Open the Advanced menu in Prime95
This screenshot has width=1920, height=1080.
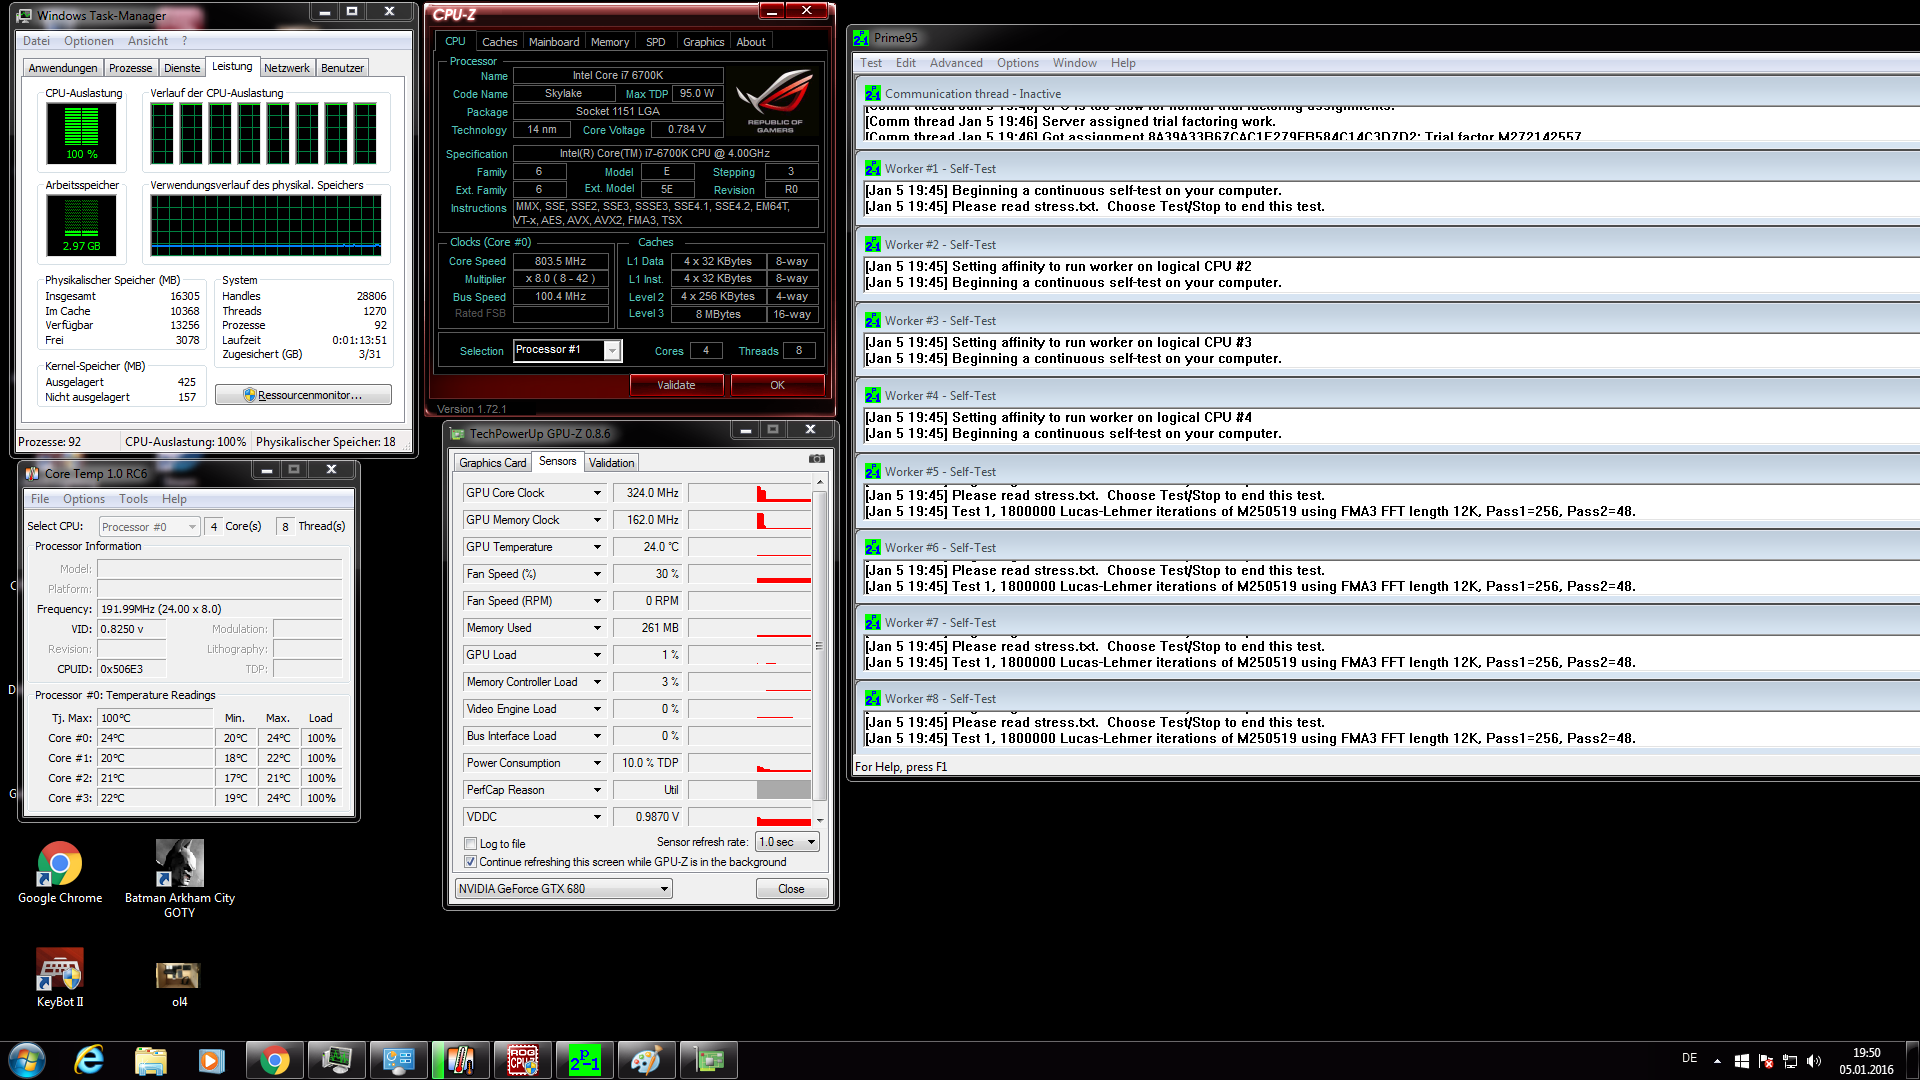955,63
